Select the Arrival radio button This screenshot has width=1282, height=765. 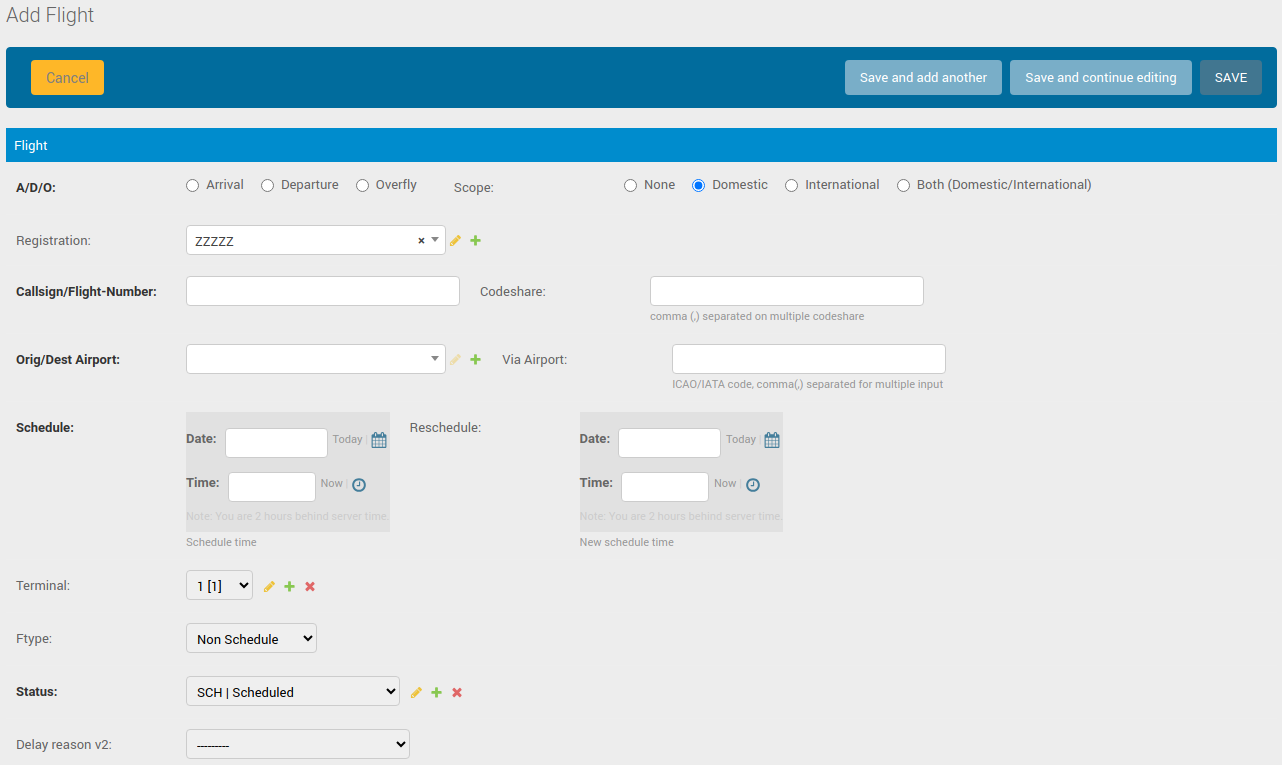(x=193, y=185)
